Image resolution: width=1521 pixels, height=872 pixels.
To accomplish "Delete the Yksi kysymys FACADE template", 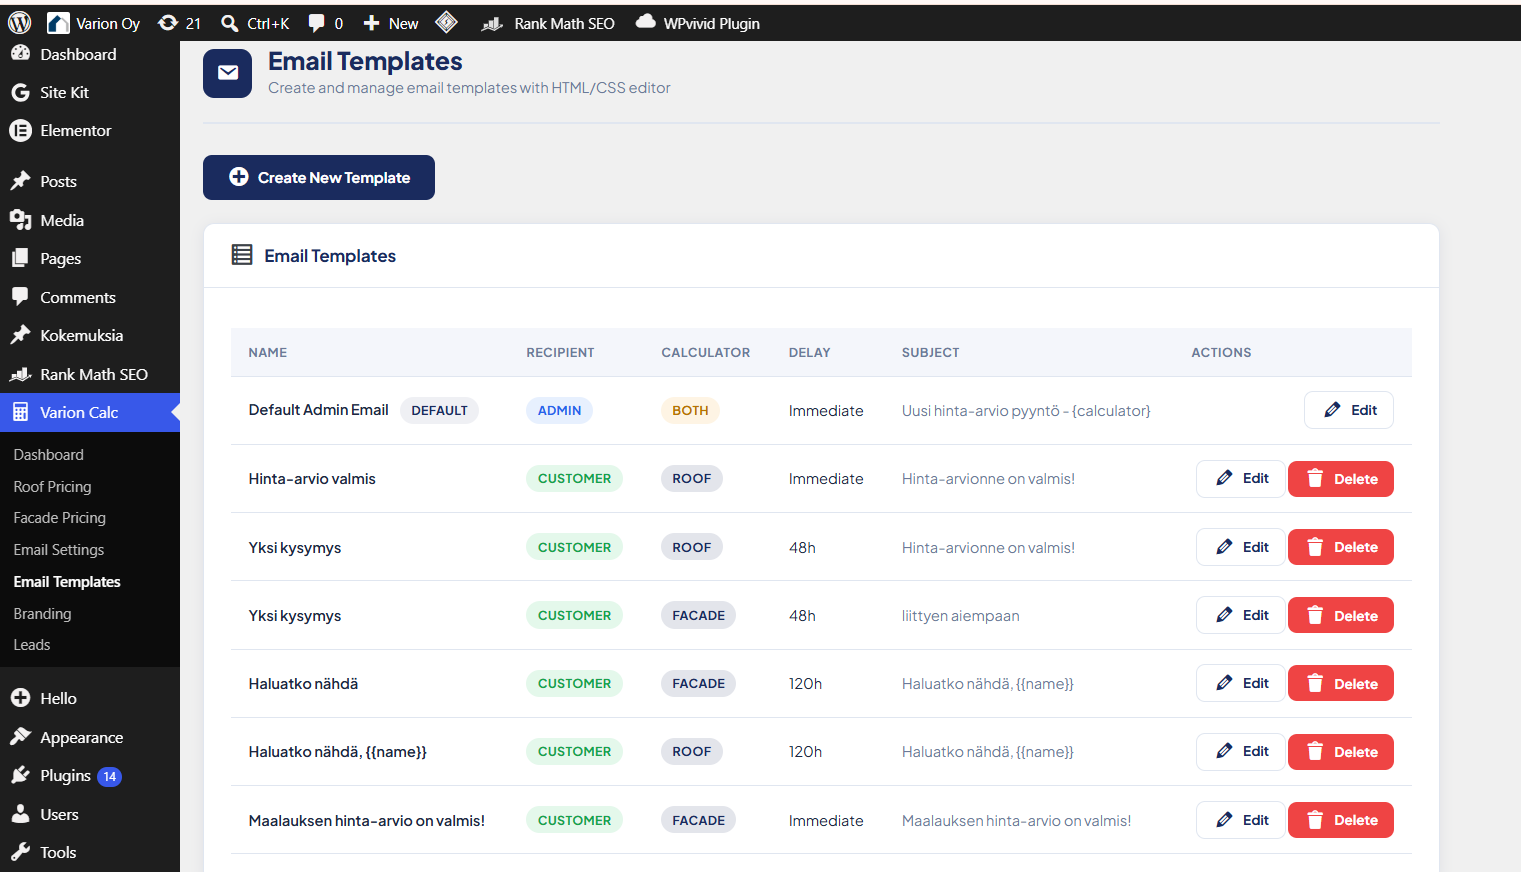I will tap(1341, 616).
